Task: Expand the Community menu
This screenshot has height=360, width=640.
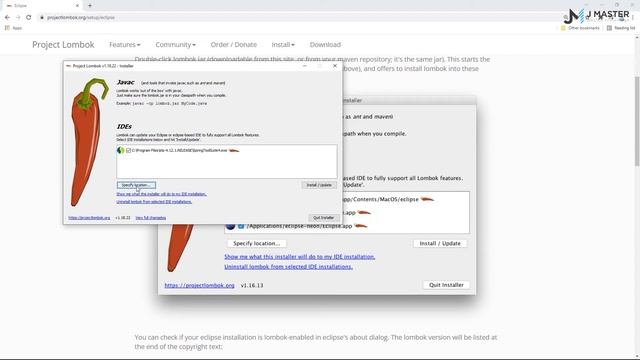Action: (x=175, y=44)
